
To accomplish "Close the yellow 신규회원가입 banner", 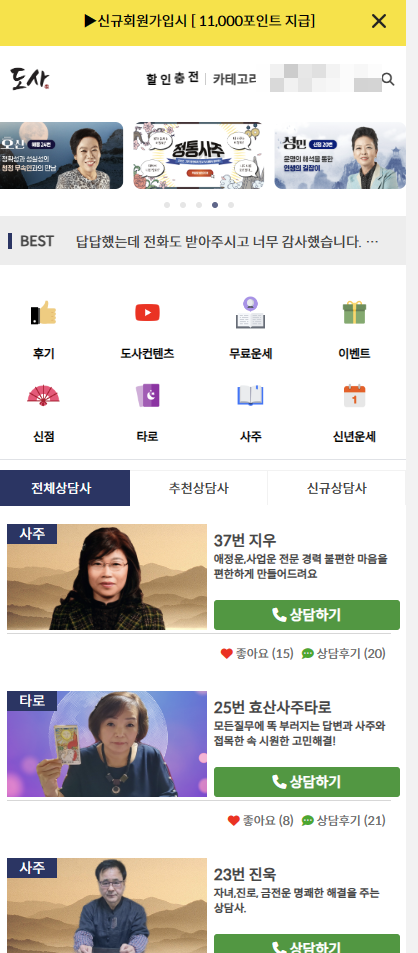I will (x=379, y=21).
